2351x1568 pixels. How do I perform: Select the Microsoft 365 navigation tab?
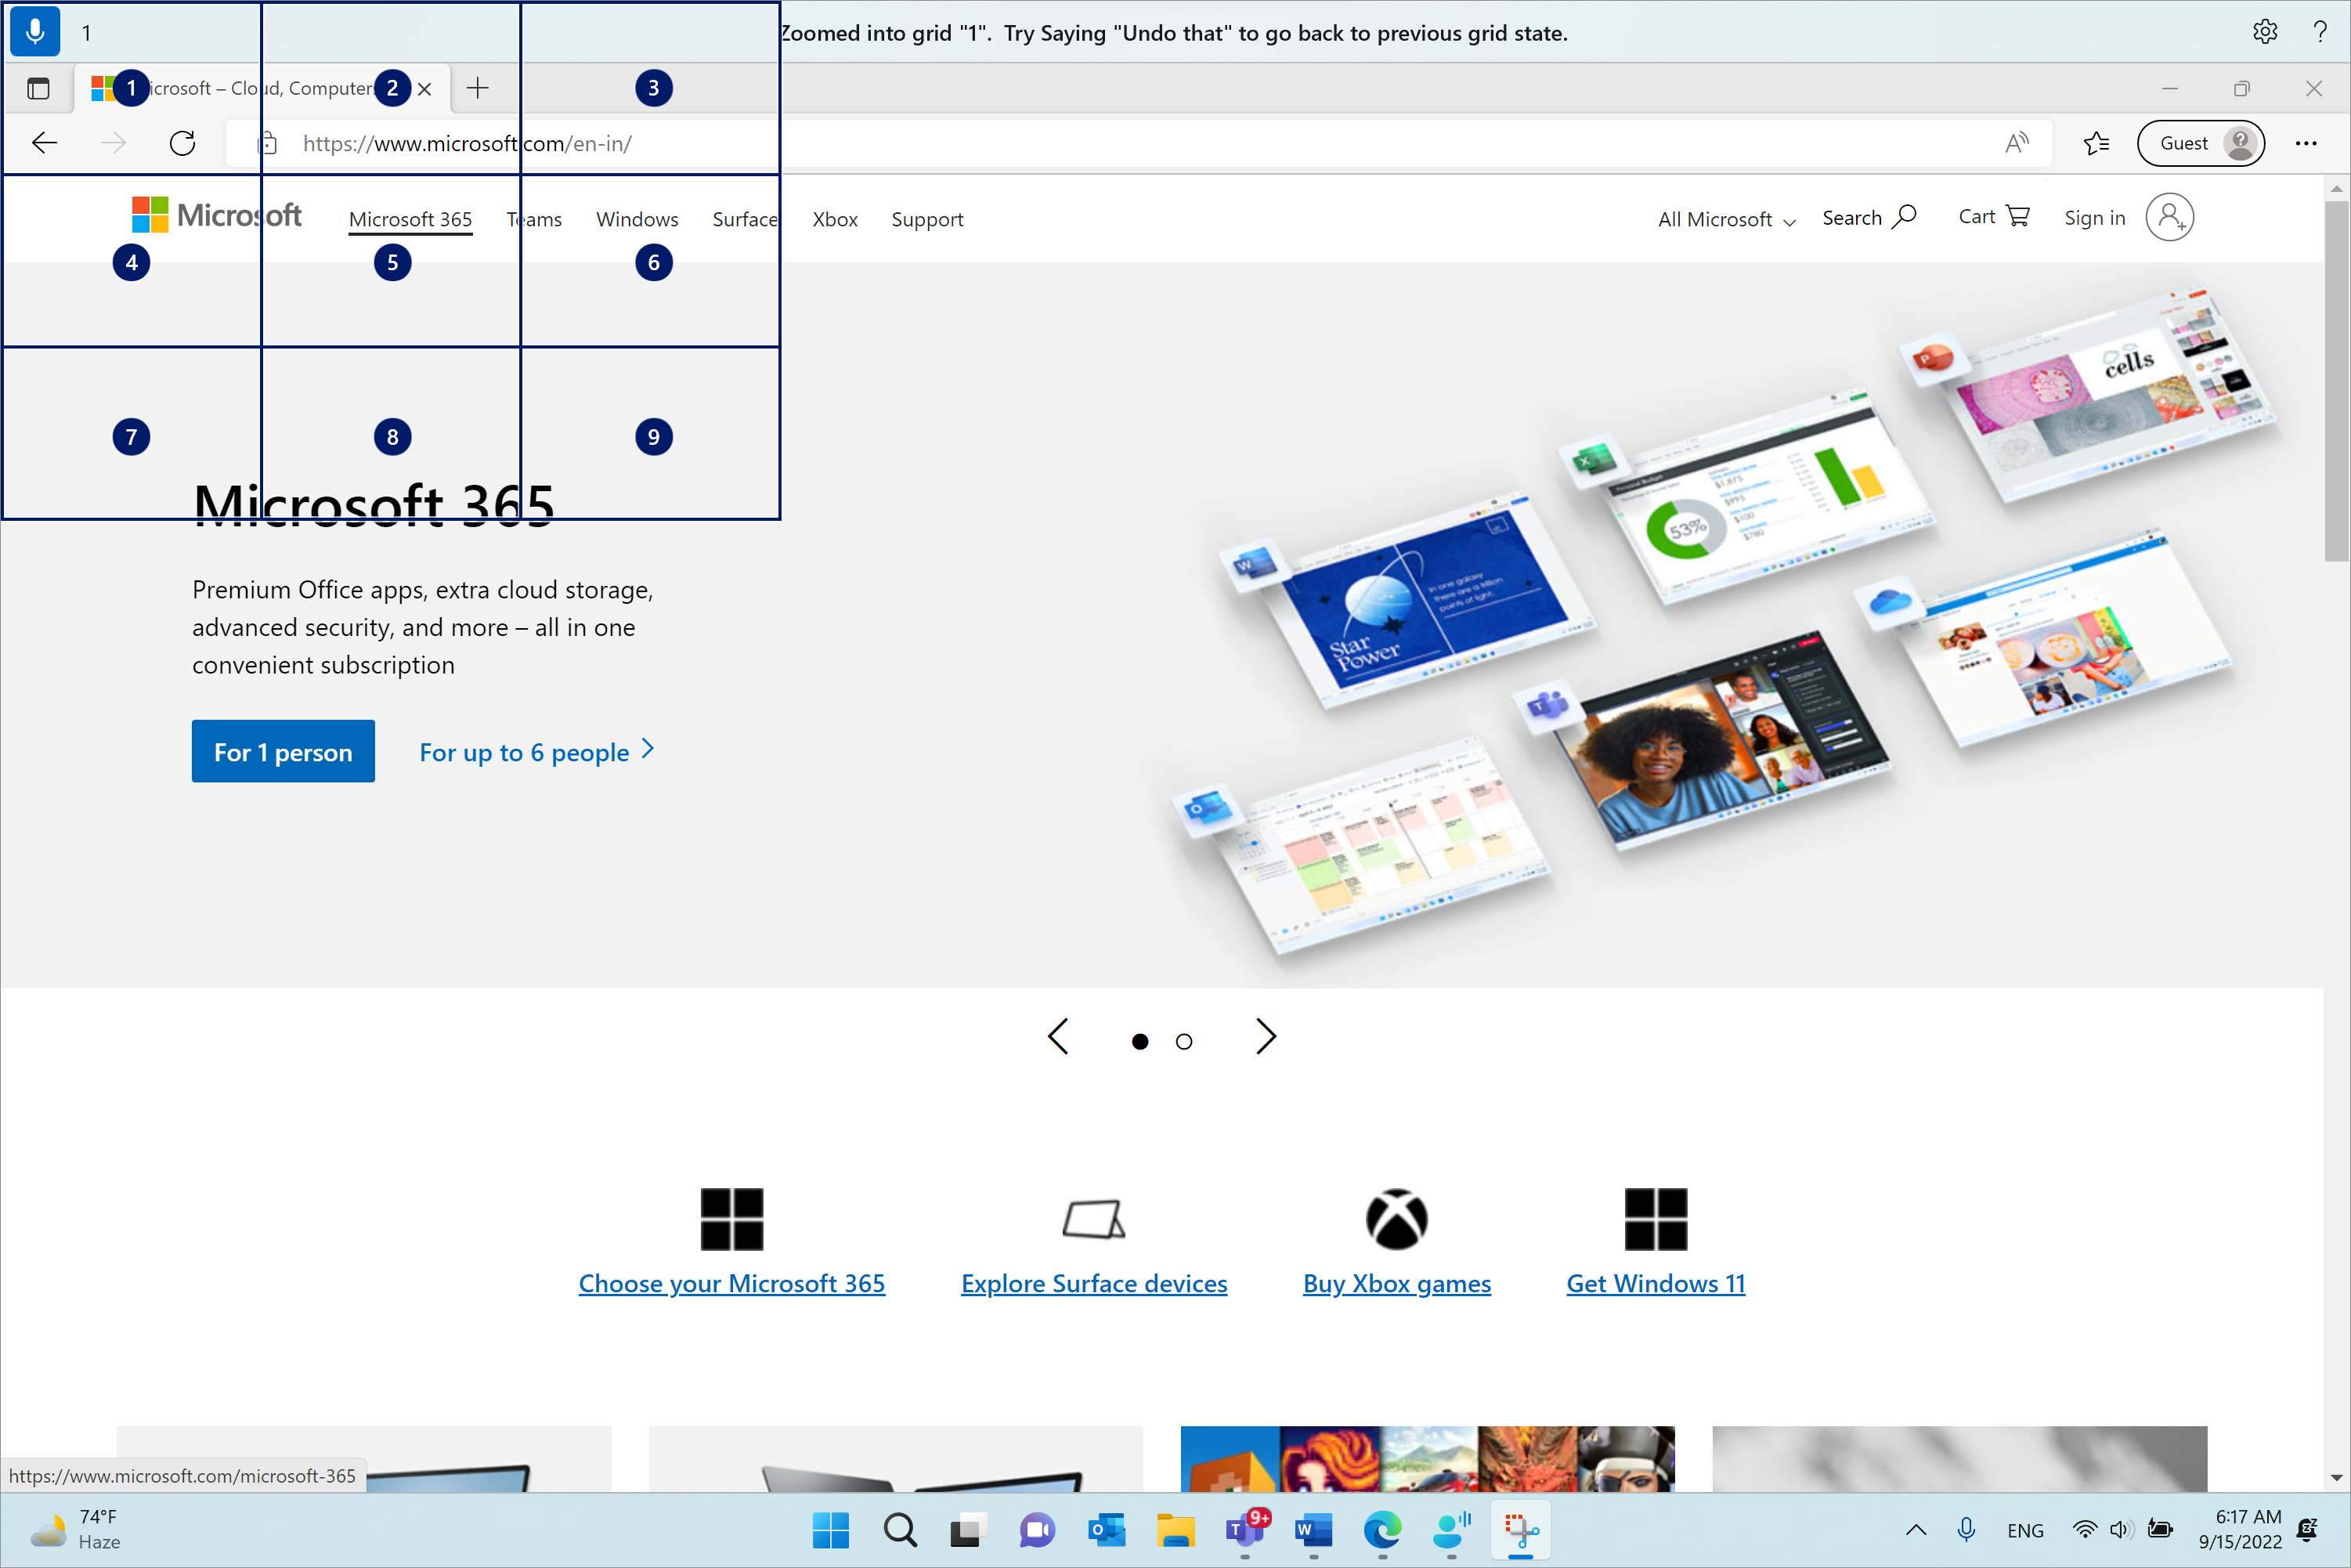[x=411, y=217]
